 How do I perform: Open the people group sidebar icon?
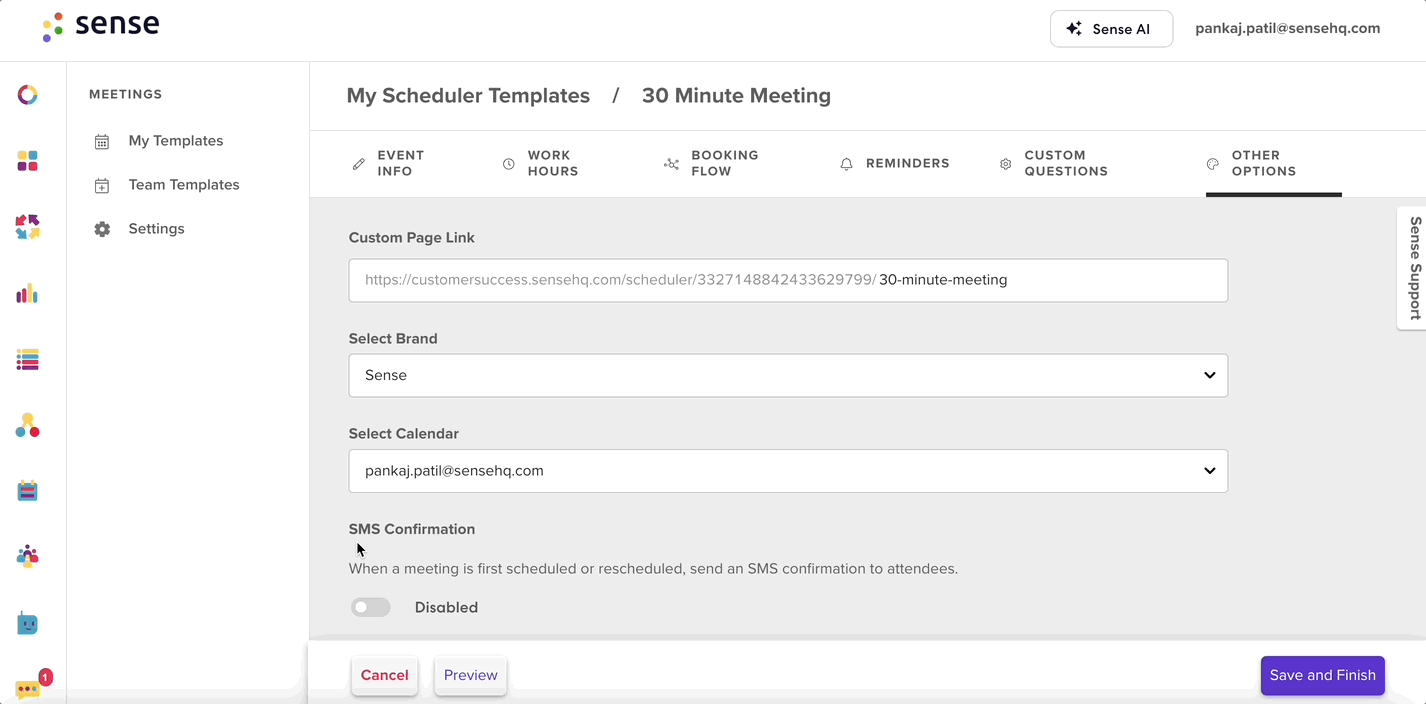(x=28, y=557)
